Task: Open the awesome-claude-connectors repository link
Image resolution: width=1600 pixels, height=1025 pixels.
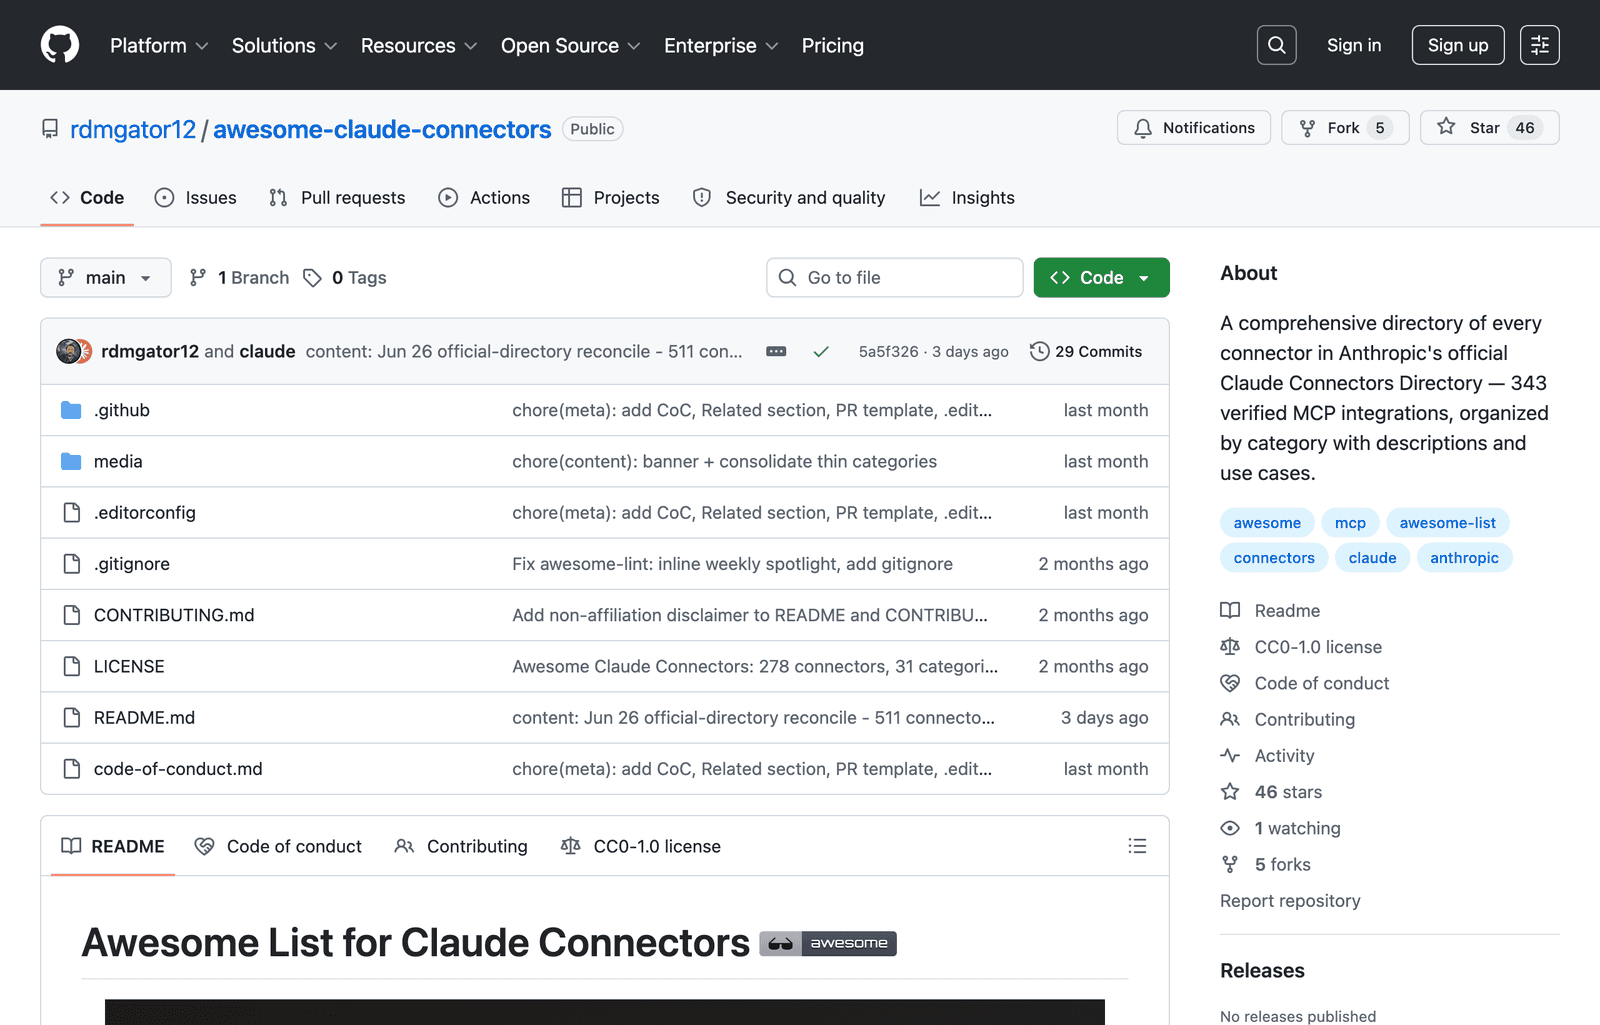Action: (x=382, y=129)
